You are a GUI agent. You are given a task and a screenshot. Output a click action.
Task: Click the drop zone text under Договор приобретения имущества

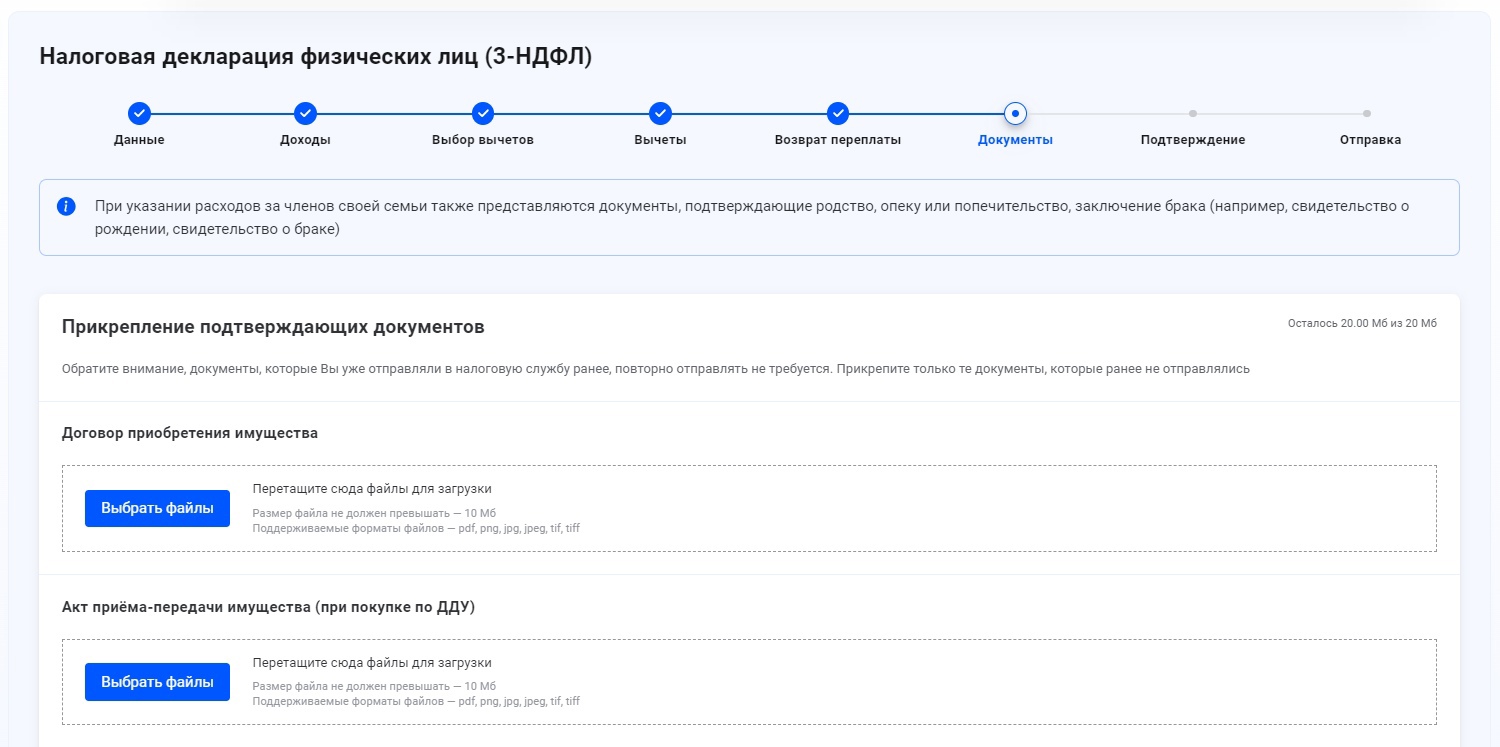(x=372, y=489)
